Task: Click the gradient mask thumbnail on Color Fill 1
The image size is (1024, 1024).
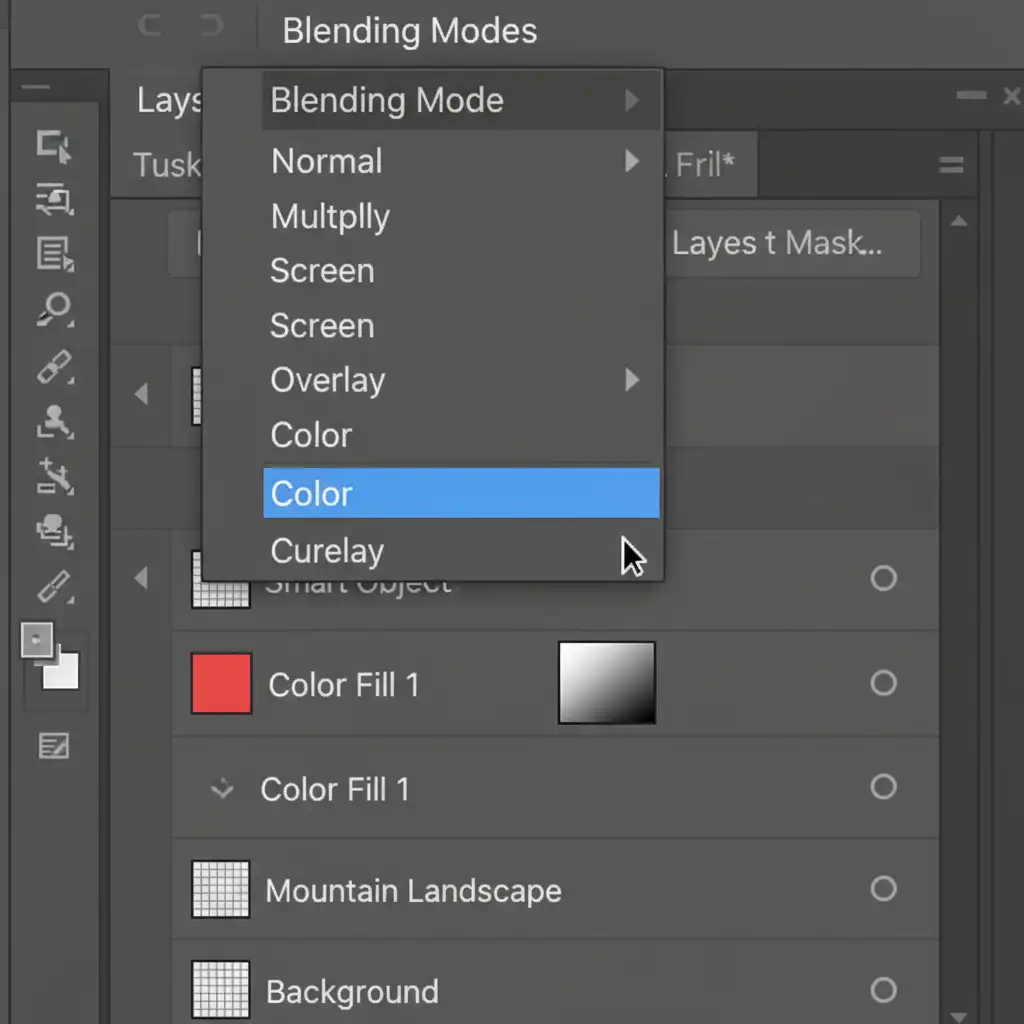Action: (606, 683)
